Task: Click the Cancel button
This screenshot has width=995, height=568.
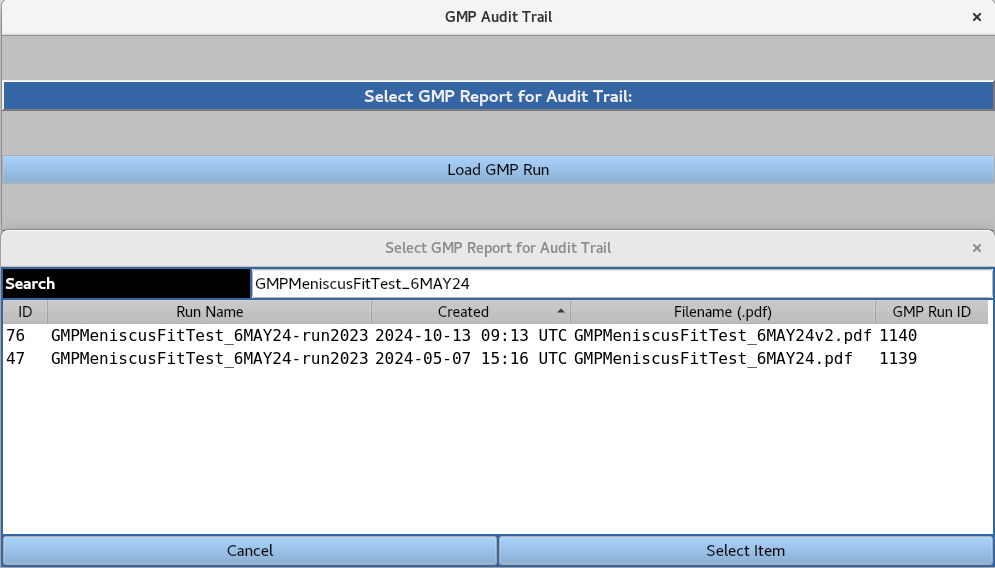Action: pyautogui.click(x=250, y=551)
